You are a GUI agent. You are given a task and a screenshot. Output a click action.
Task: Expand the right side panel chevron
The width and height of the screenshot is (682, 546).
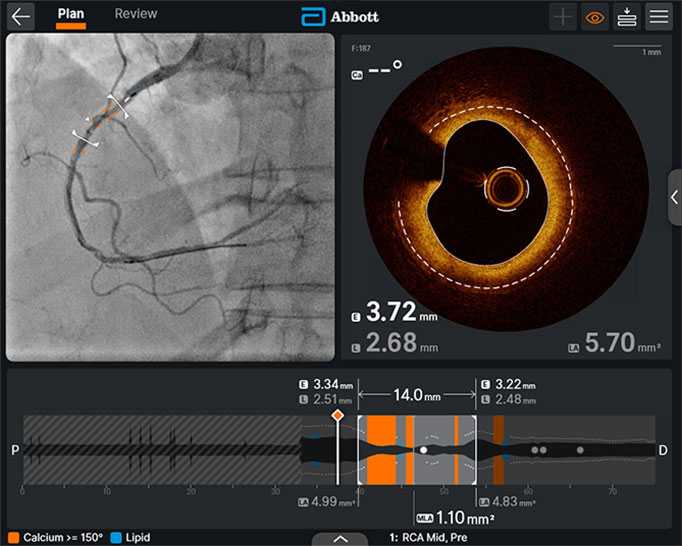(675, 197)
